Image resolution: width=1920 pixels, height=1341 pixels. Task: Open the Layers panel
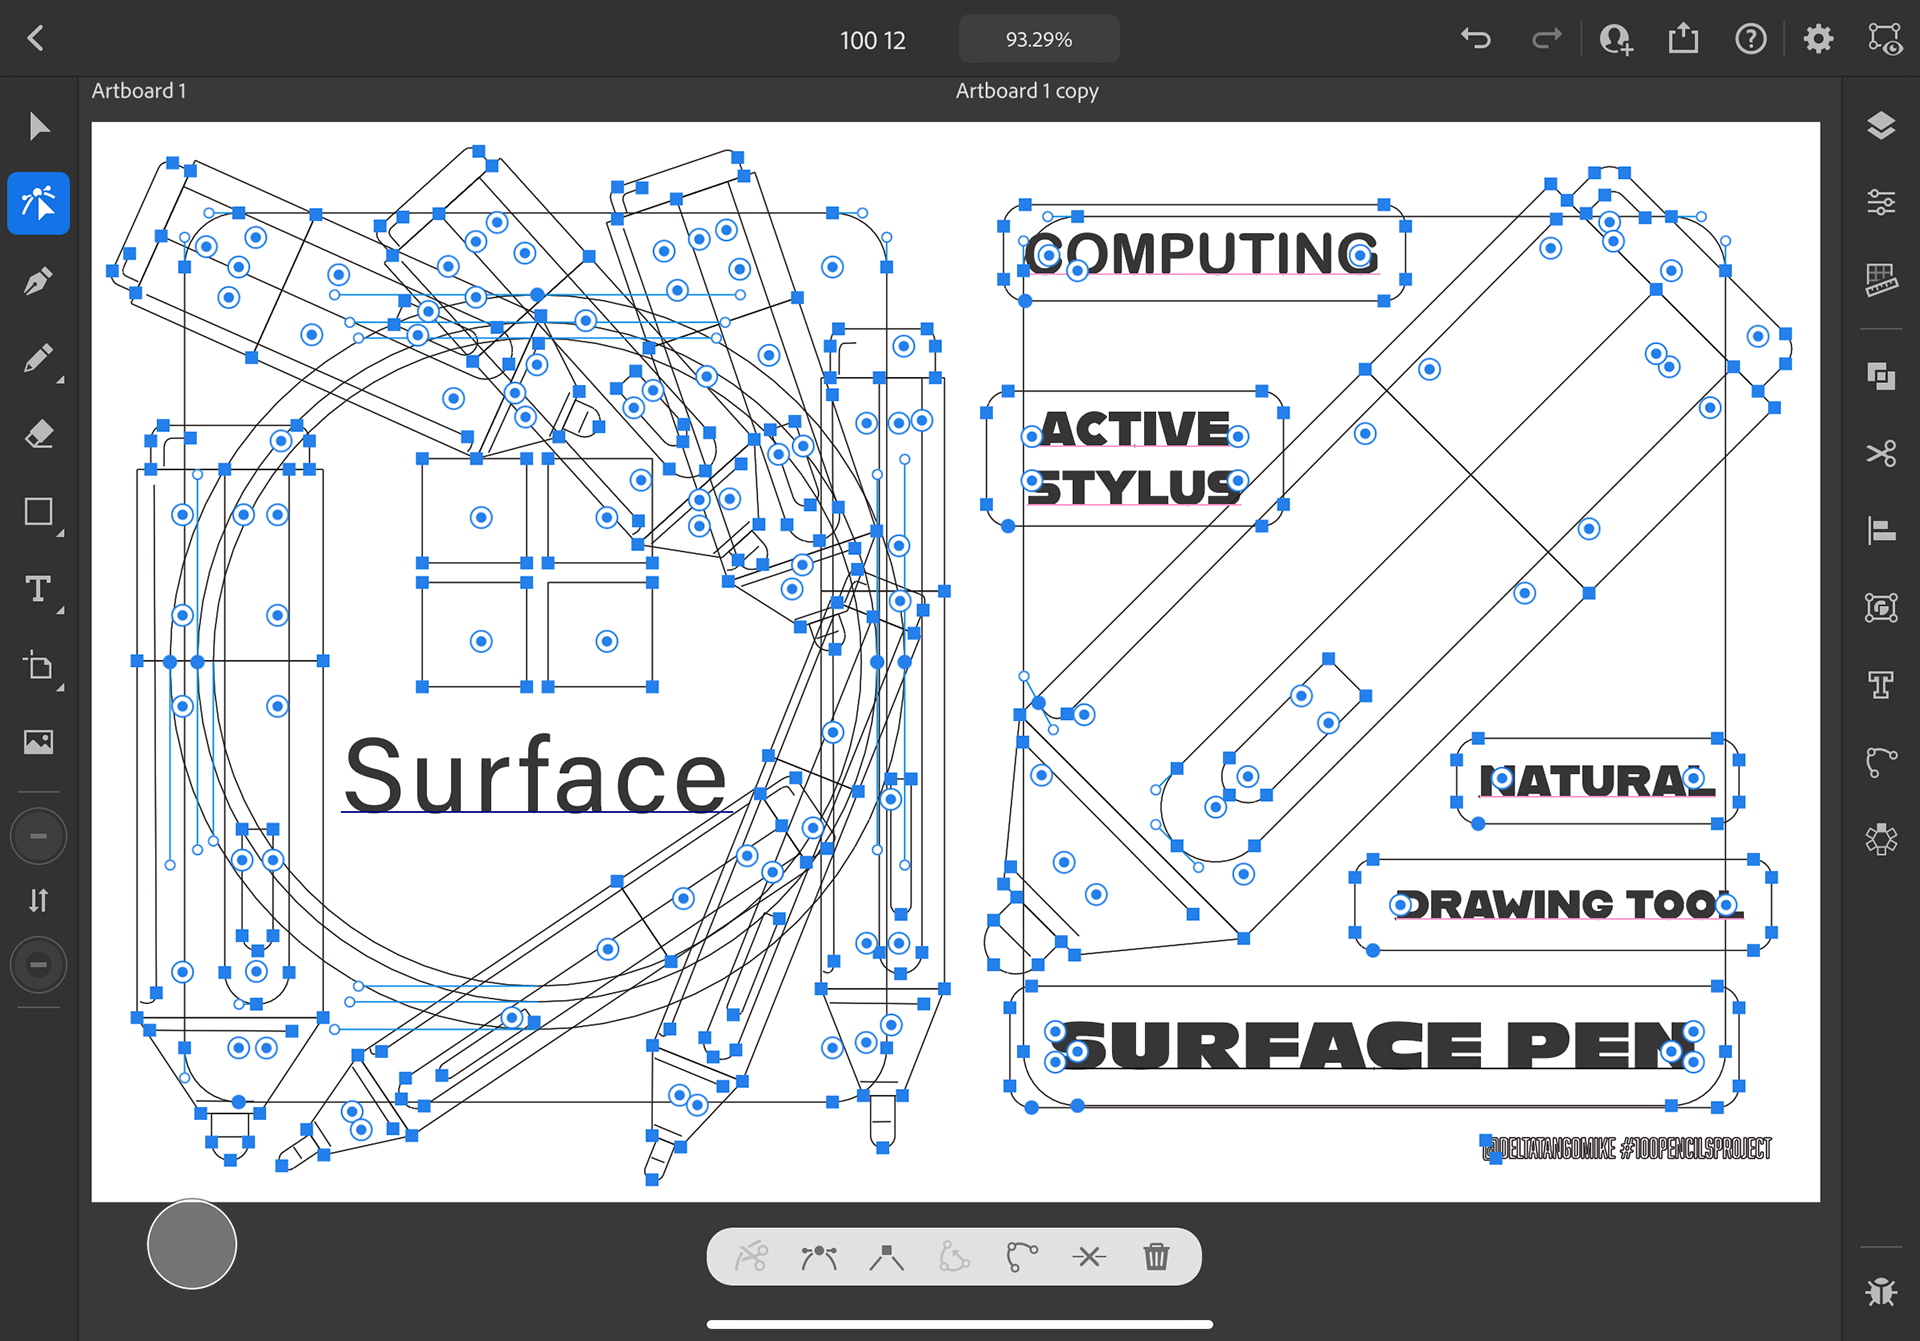1881,126
